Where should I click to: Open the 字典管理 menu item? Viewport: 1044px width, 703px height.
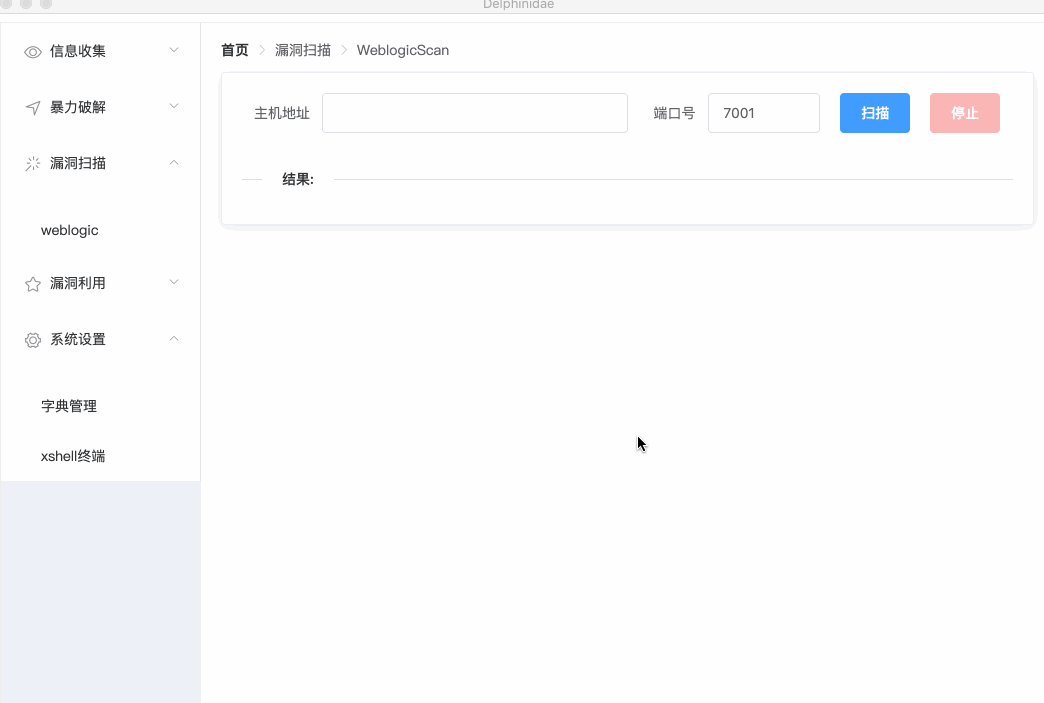click(69, 406)
